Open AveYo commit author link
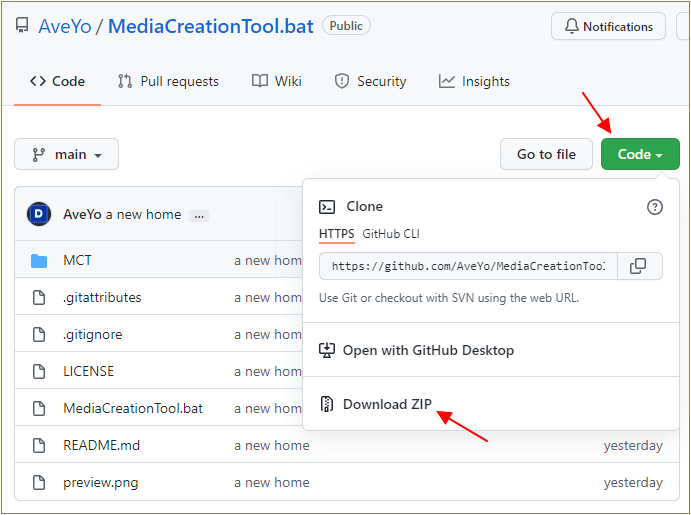 click(x=82, y=215)
